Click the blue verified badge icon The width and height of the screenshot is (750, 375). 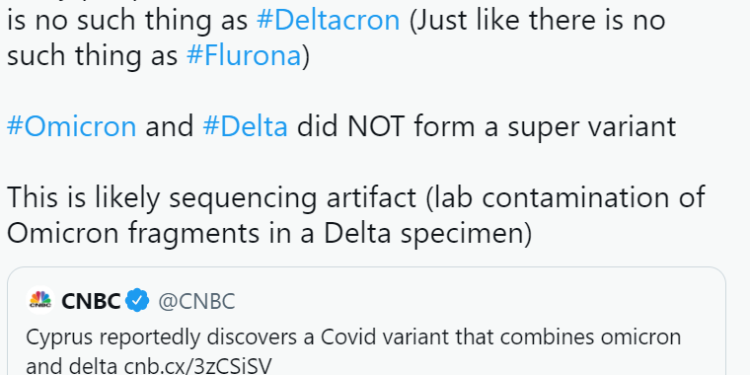[137, 301]
